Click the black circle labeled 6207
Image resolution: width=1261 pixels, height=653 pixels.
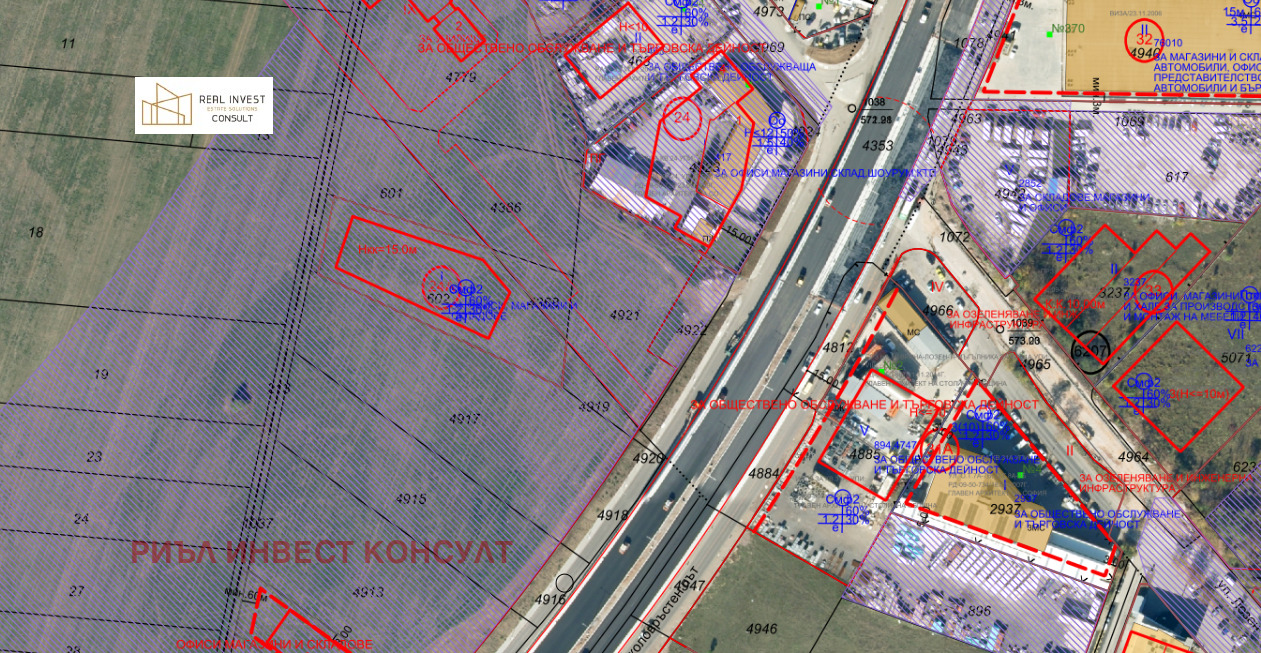pos(1090,352)
